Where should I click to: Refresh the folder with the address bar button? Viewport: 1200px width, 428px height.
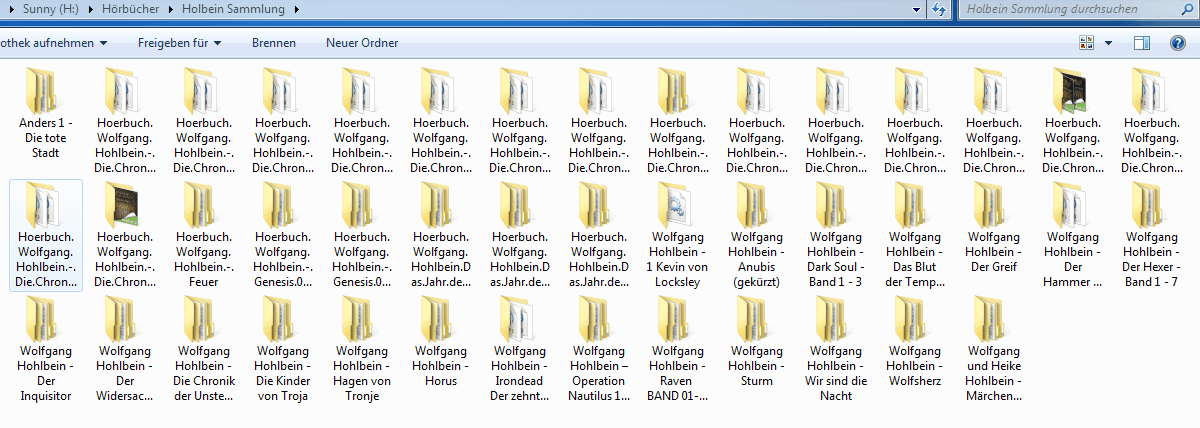939,9
